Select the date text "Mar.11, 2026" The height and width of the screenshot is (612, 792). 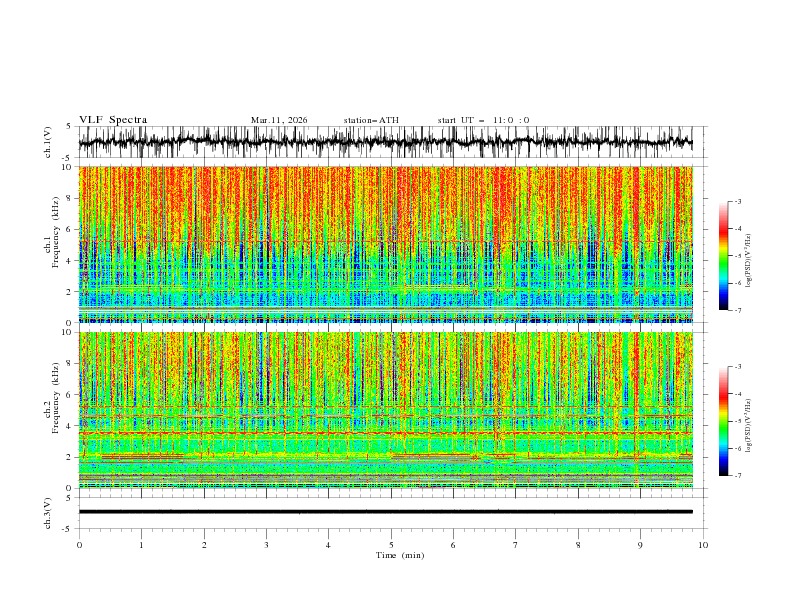click(279, 120)
